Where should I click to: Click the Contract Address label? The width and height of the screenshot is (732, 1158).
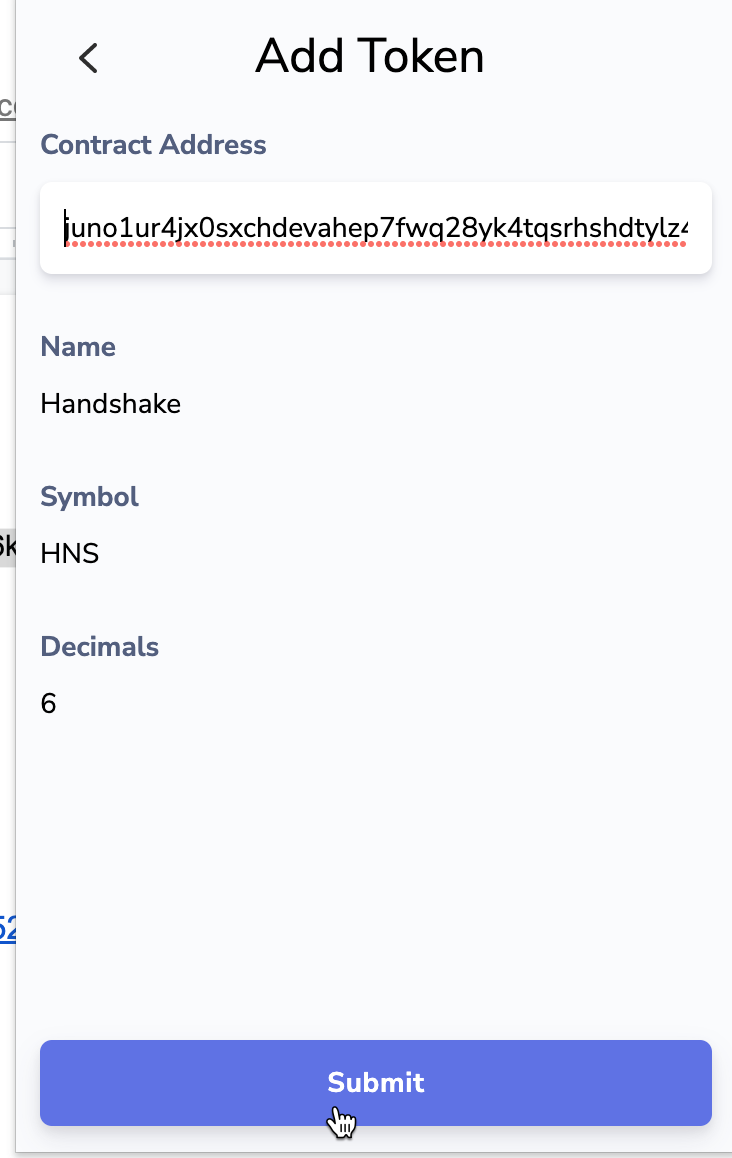coord(153,145)
